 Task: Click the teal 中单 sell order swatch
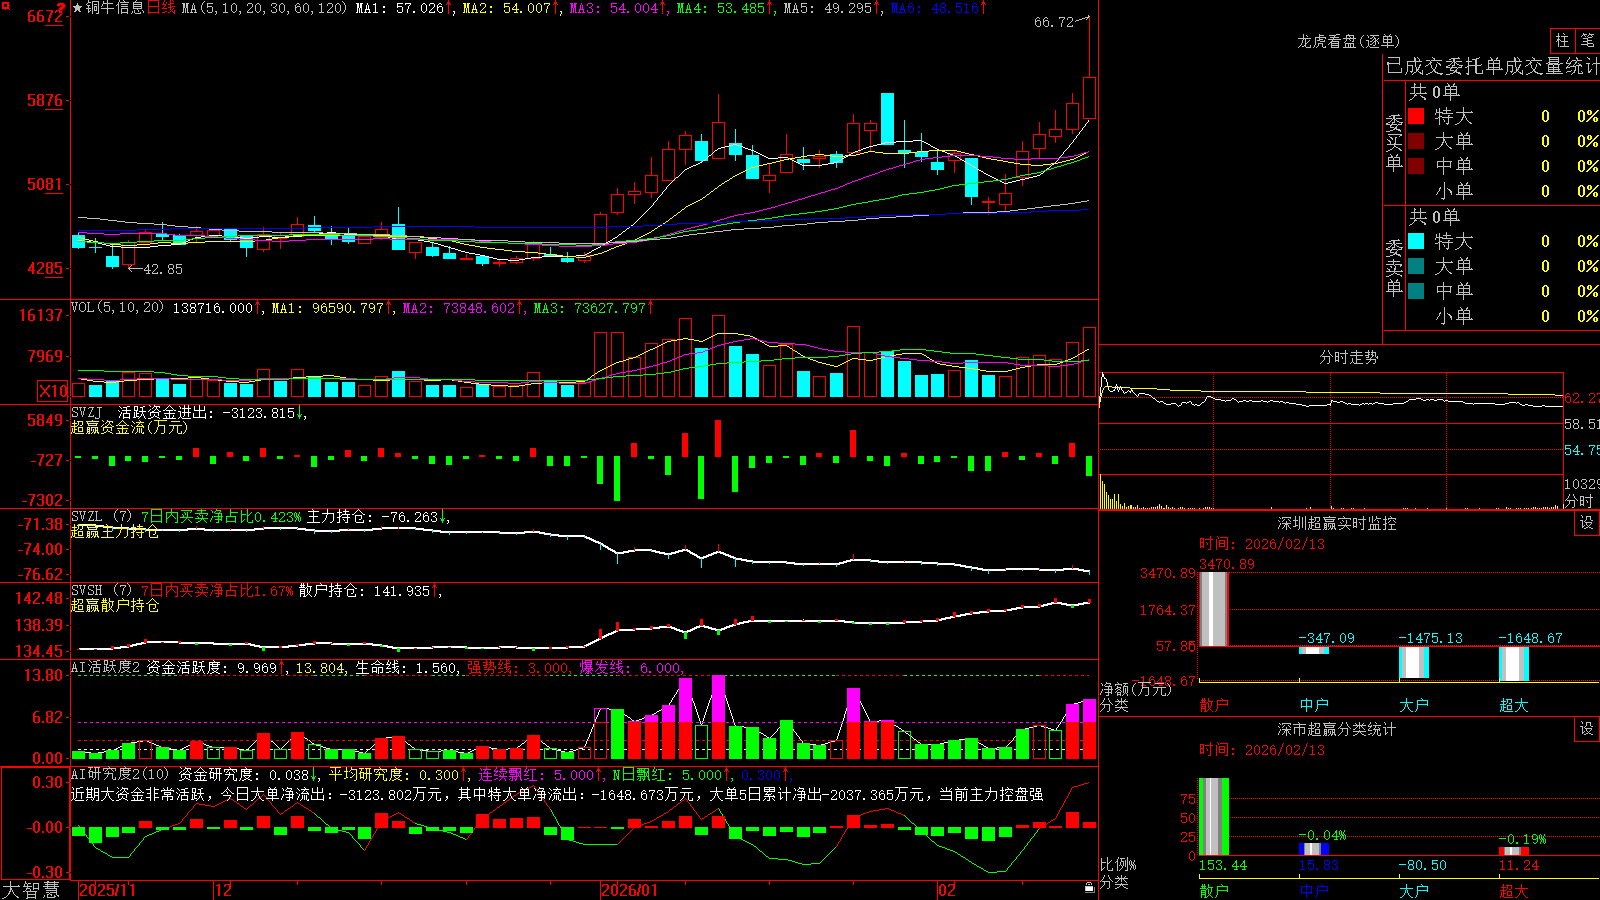(x=1416, y=291)
